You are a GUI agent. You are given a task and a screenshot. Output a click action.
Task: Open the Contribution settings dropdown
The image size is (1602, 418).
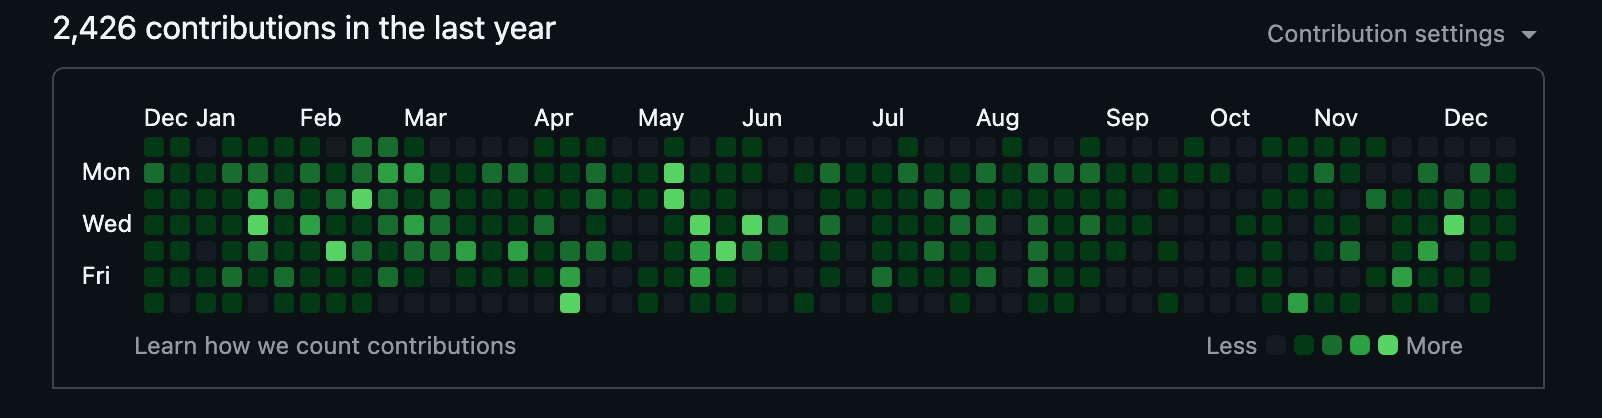pyautogui.click(x=1401, y=34)
